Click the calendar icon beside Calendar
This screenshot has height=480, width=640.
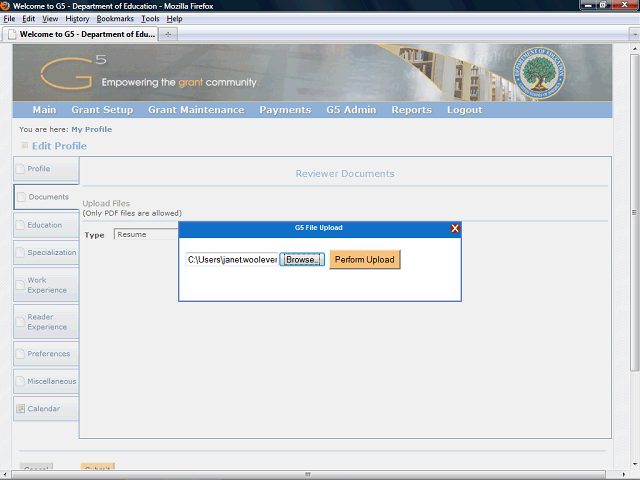point(20,409)
